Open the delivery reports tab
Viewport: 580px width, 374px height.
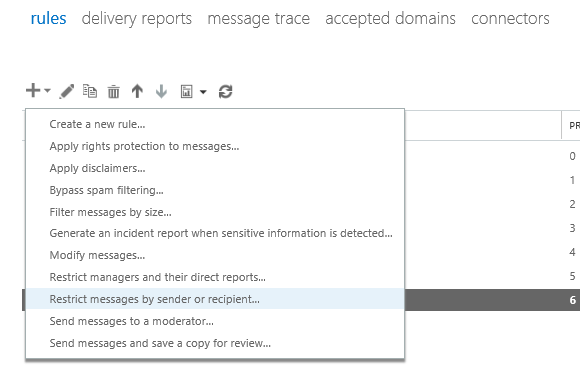coord(137,18)
